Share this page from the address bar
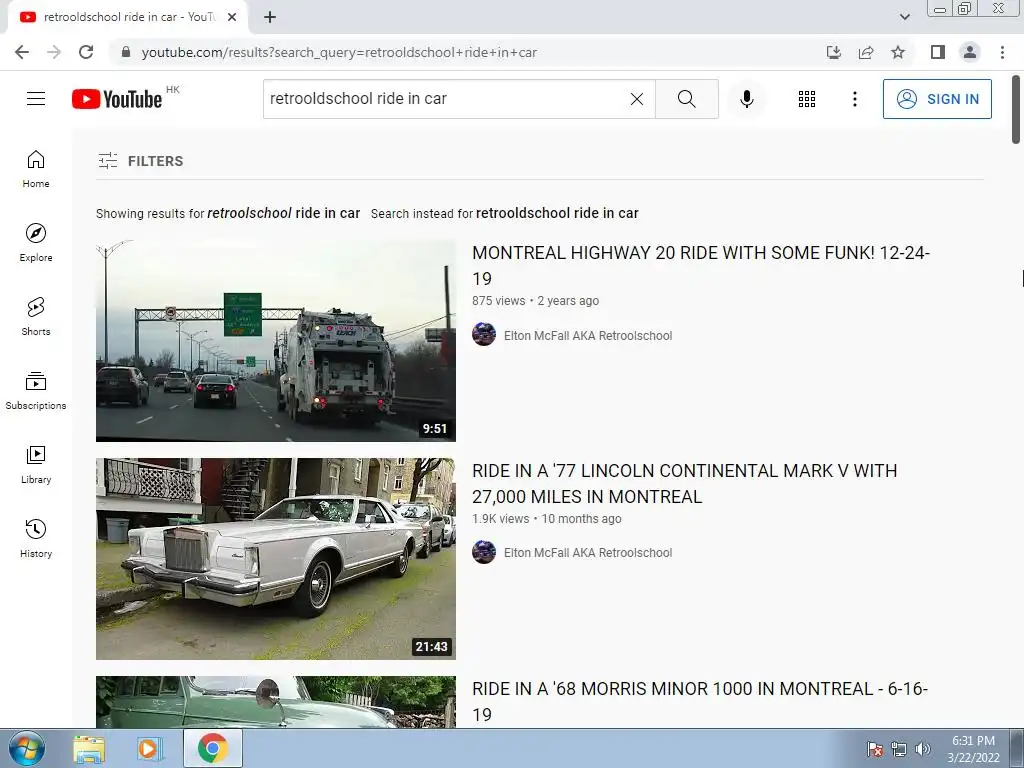1024x768 pixels. (866, 52)
